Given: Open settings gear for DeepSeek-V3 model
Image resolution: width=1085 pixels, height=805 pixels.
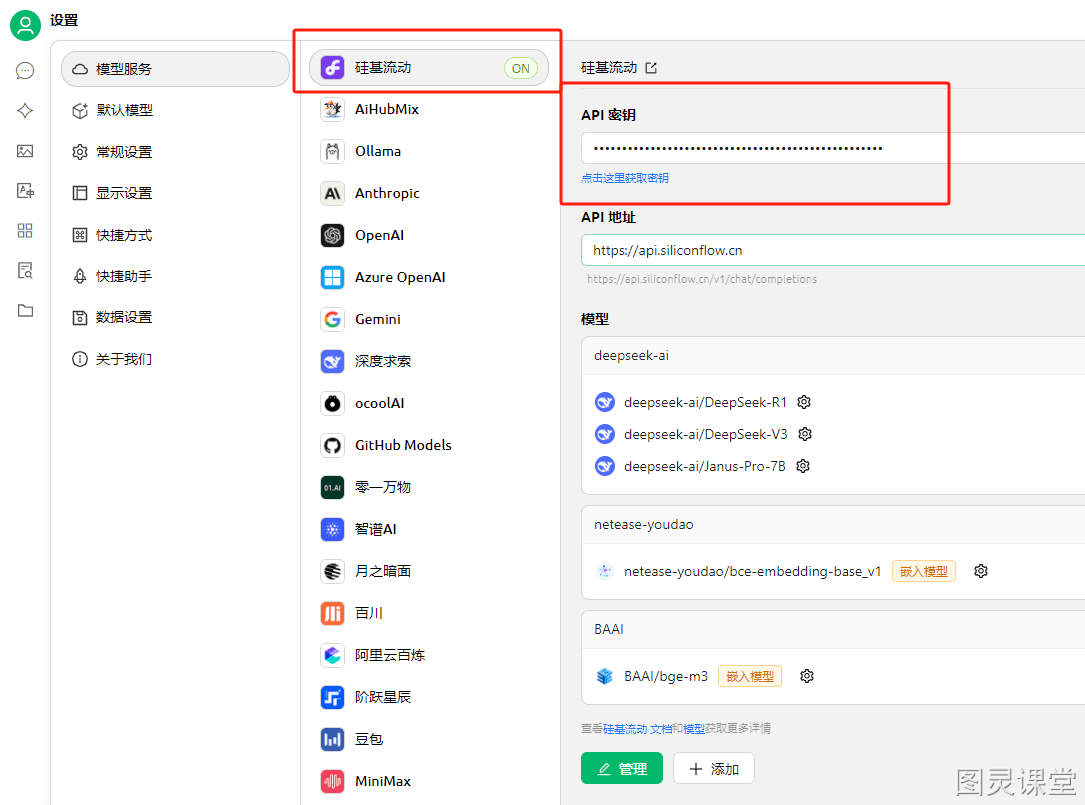Looking at the screenshot, I should [x=805, y=434].
